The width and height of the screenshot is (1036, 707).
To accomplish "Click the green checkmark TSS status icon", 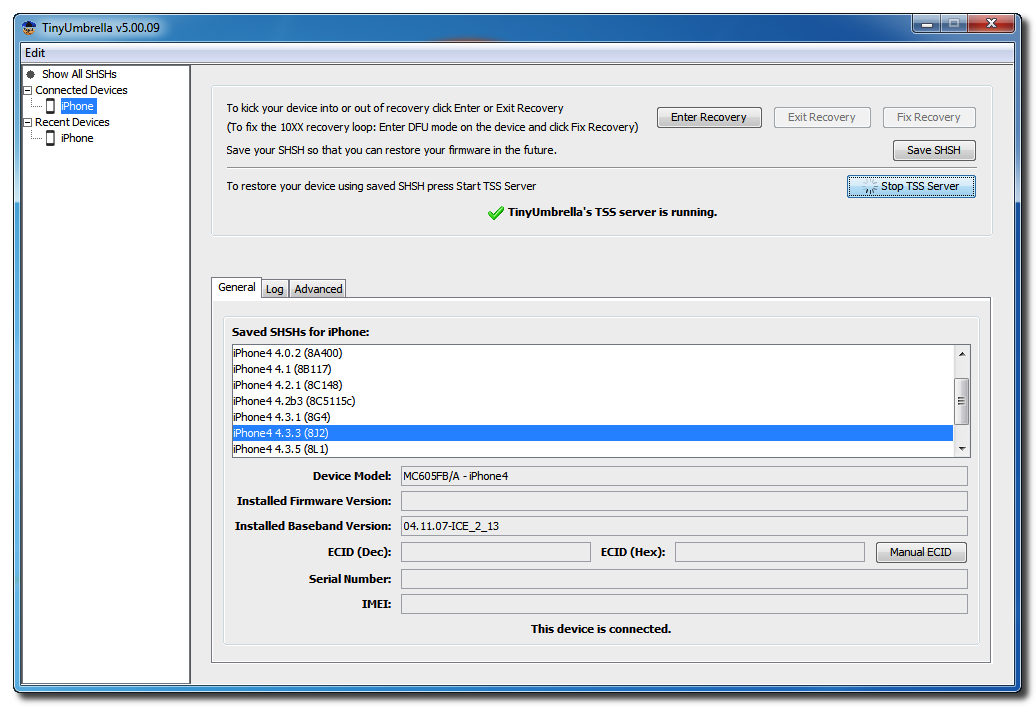I will pyautogui.click(x=495, y=213).
